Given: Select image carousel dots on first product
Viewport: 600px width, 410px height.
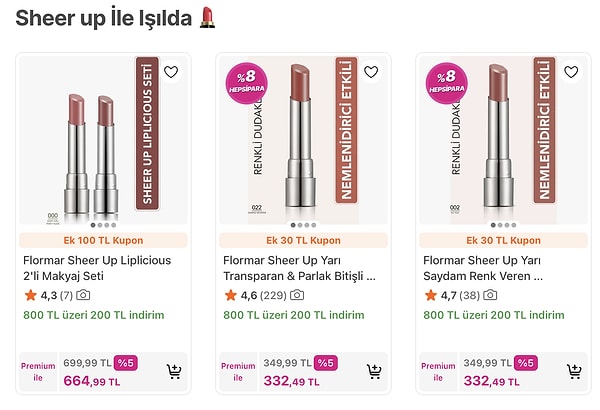Looking at the screenshot, I should (104, 224).
